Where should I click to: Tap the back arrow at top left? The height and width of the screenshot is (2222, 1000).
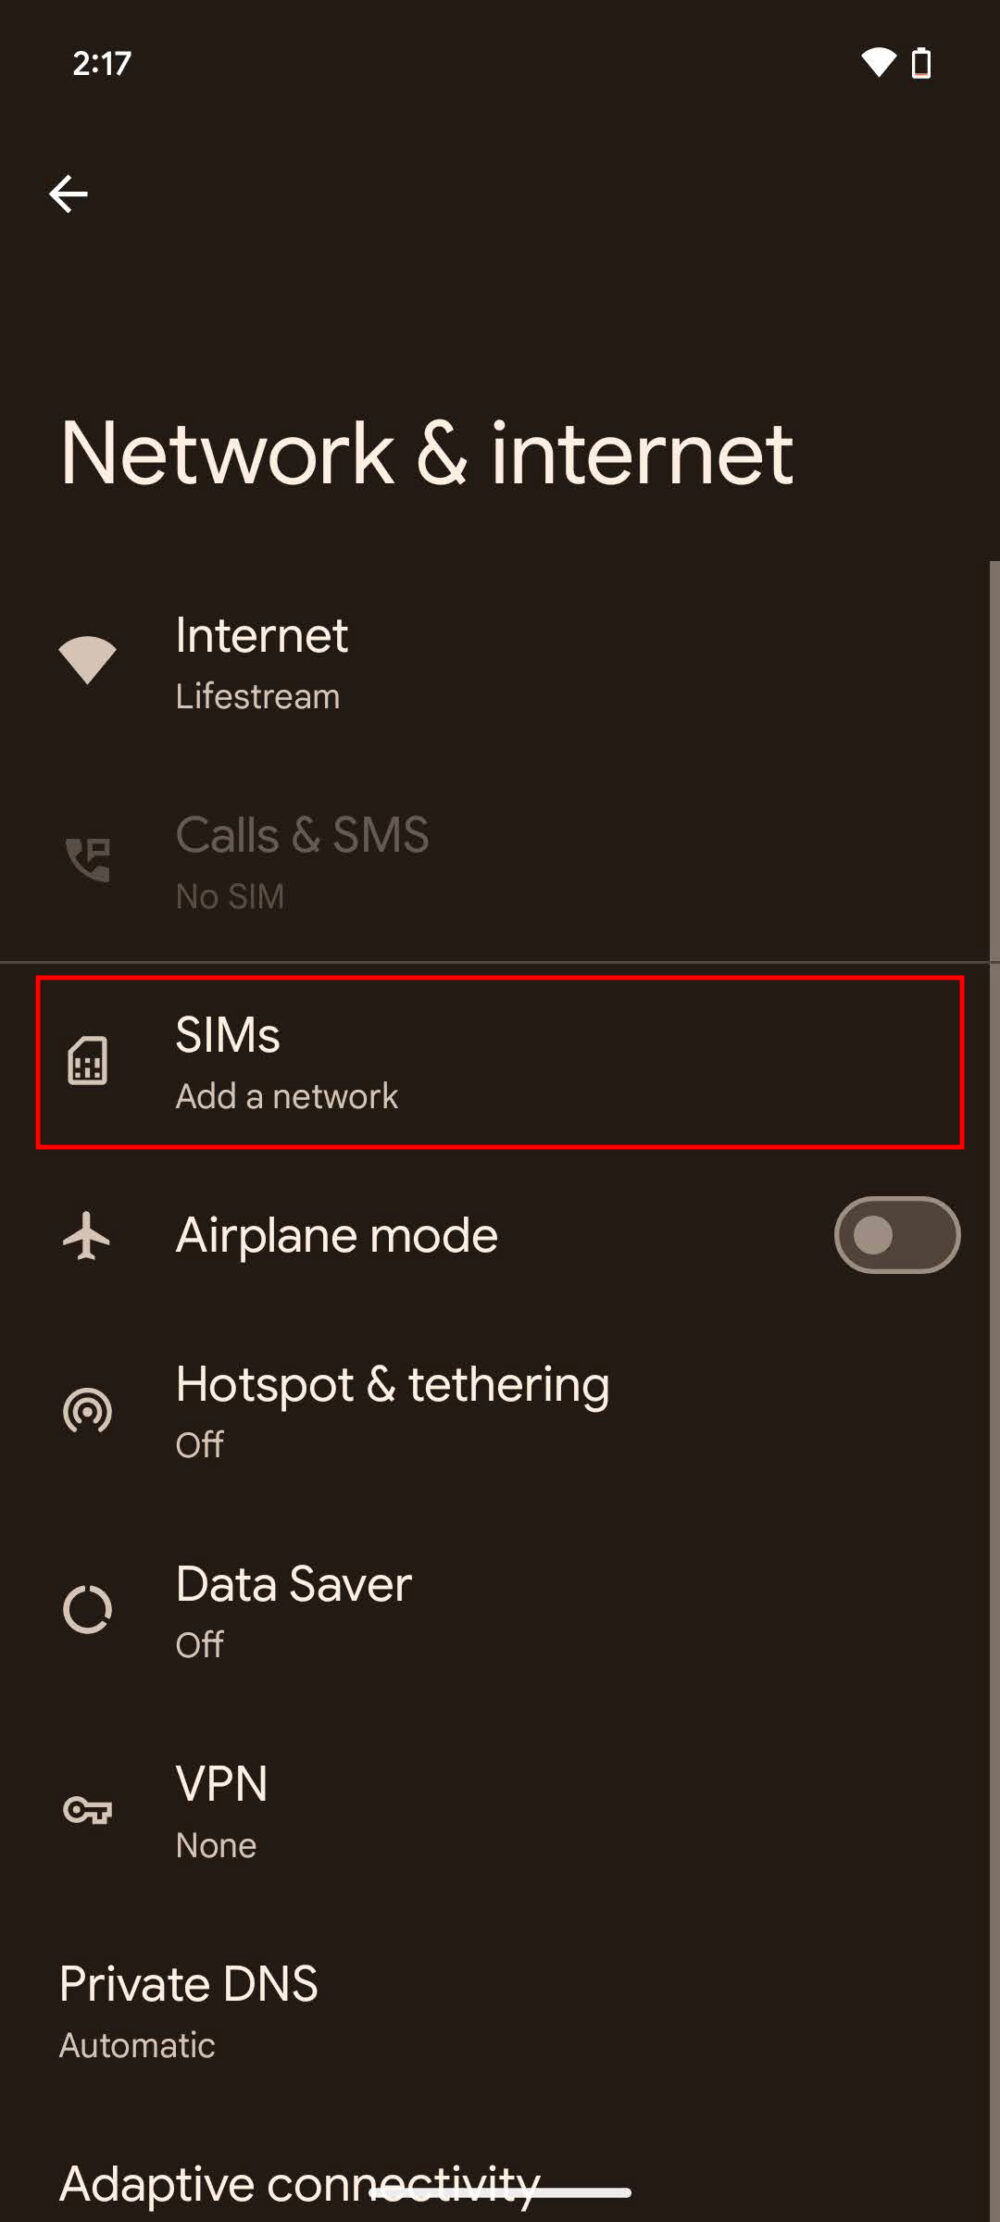(68, 193)
